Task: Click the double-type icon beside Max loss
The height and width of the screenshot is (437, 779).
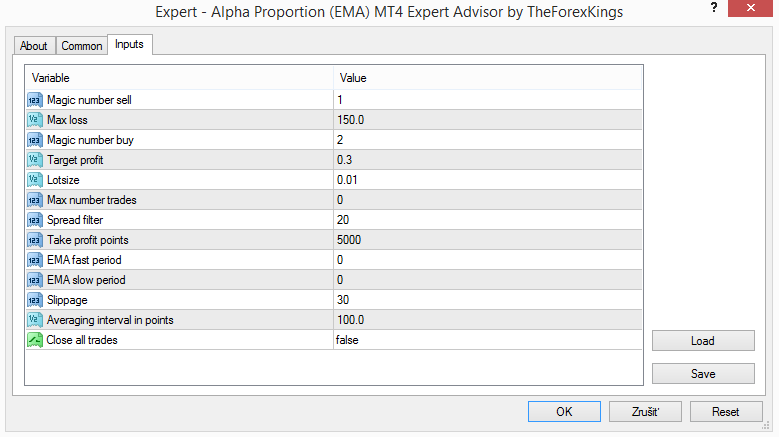Action: 34,120
